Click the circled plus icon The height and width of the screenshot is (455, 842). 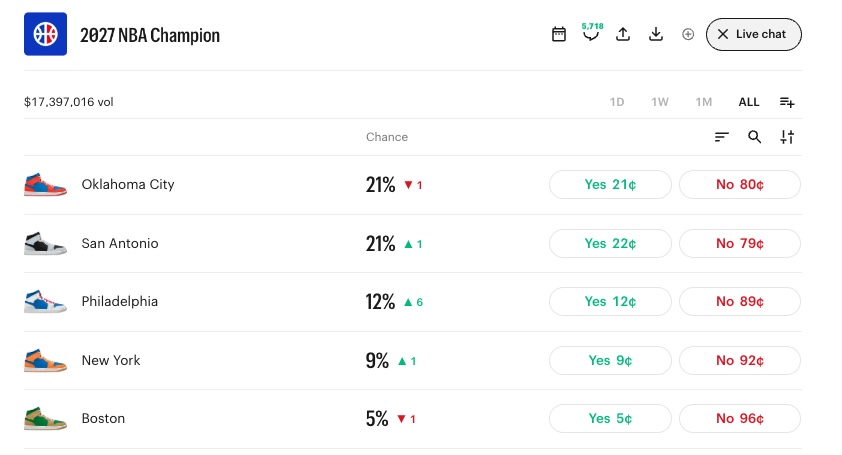click(x=688, y=34)
